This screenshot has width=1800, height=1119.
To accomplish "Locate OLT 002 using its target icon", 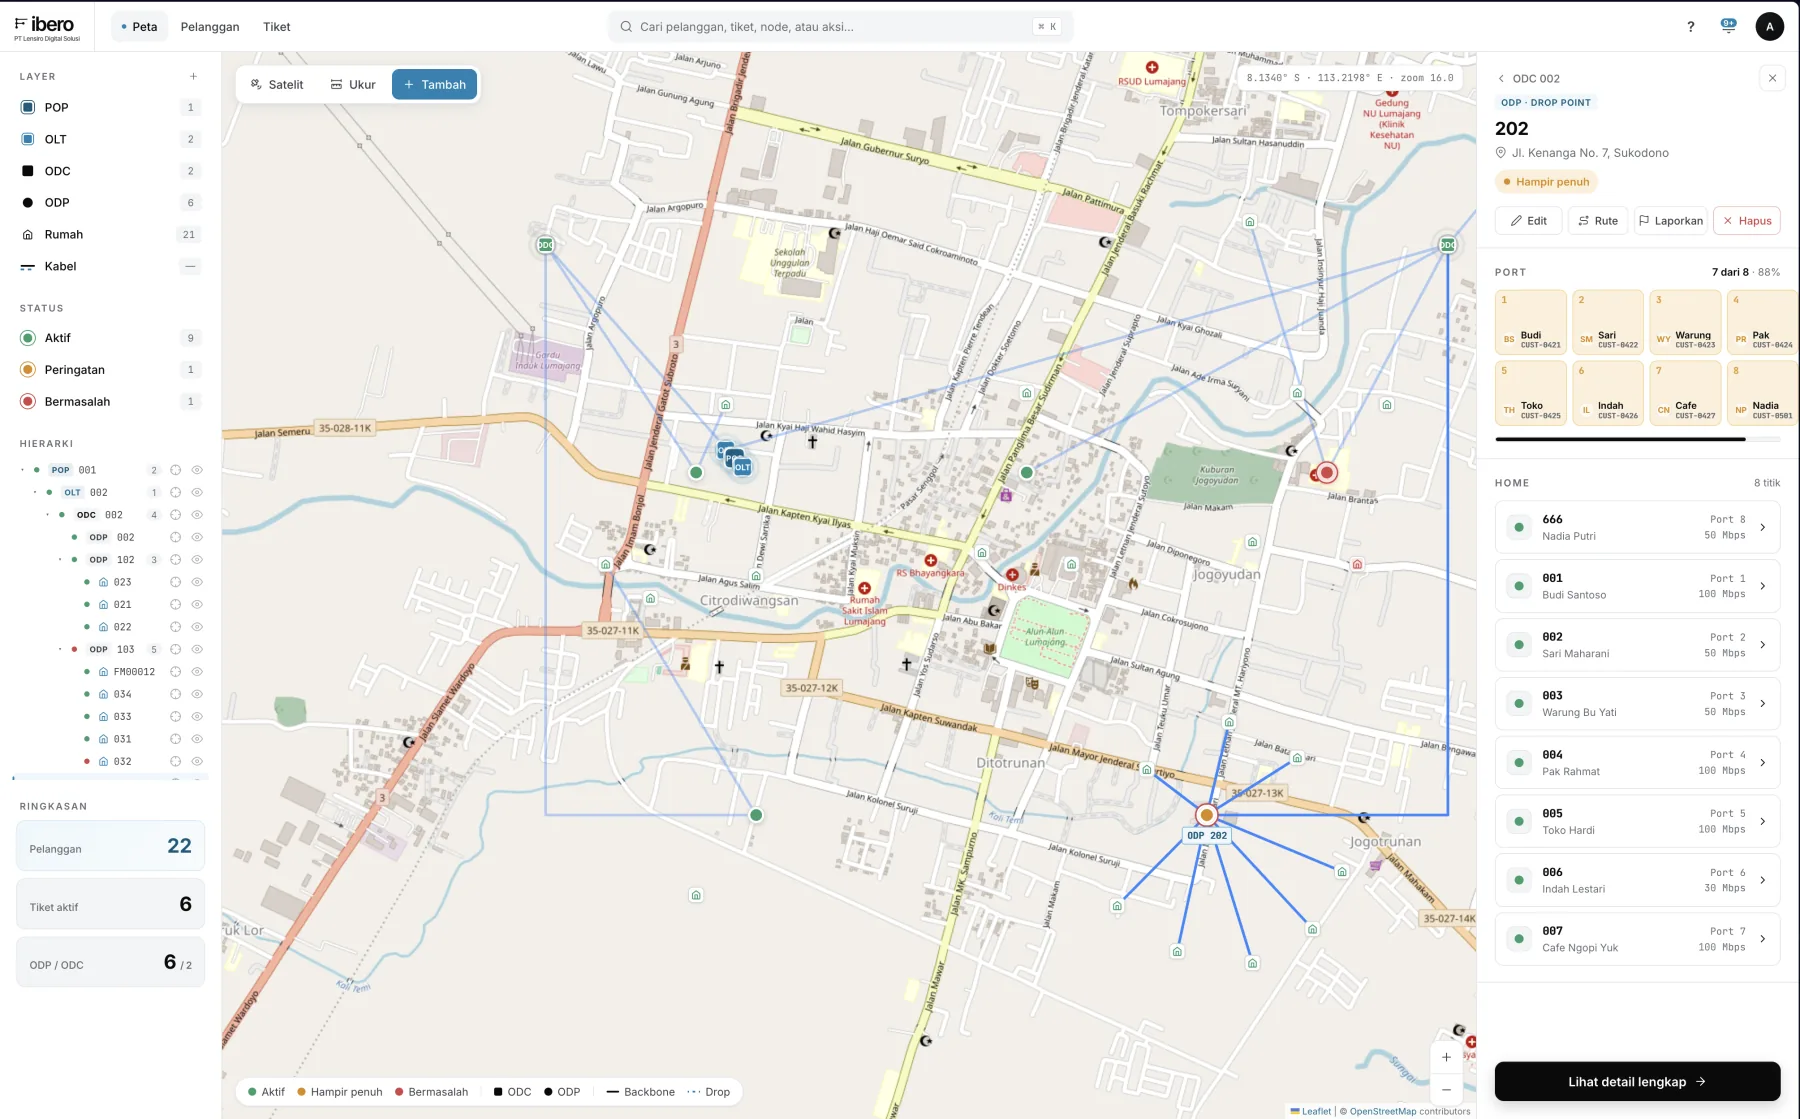I will (175, 492).
